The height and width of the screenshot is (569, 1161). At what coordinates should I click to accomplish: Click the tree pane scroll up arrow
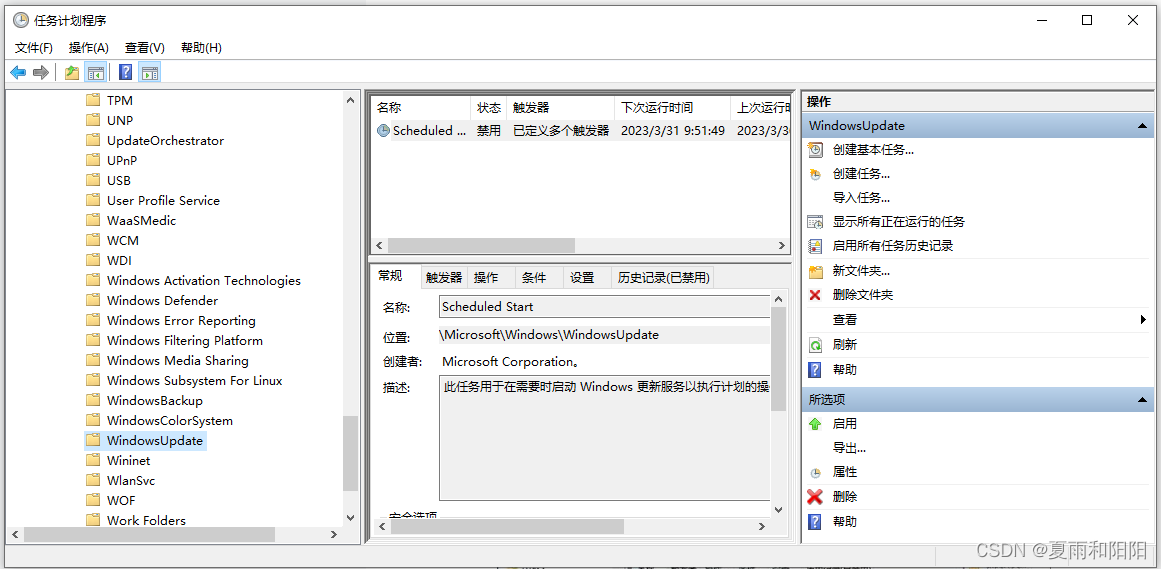(x=351, y=100)
